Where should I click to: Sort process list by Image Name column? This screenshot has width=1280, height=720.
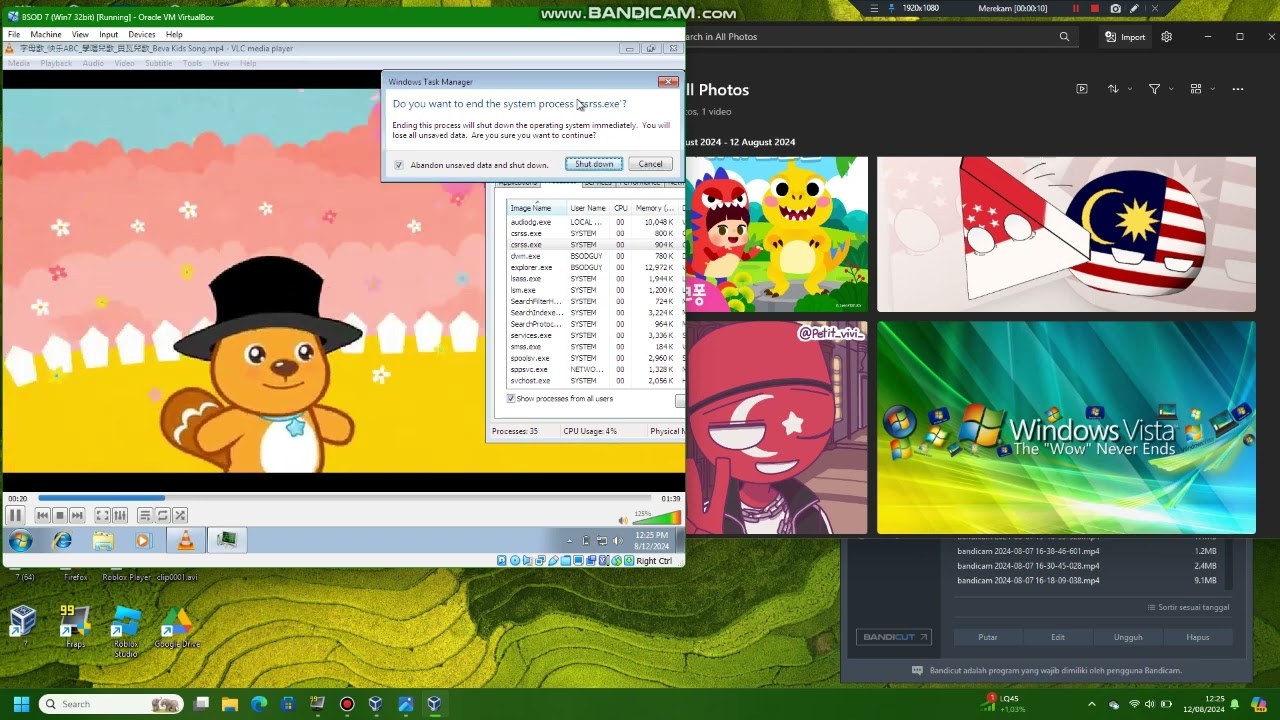click(x=537, y=208)
